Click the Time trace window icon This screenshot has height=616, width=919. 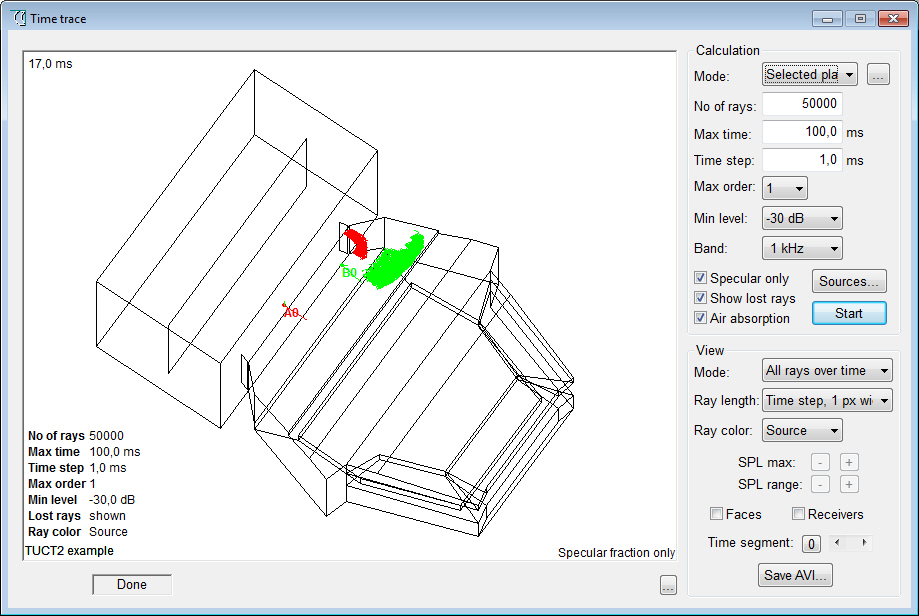click(x=19, y=18)
